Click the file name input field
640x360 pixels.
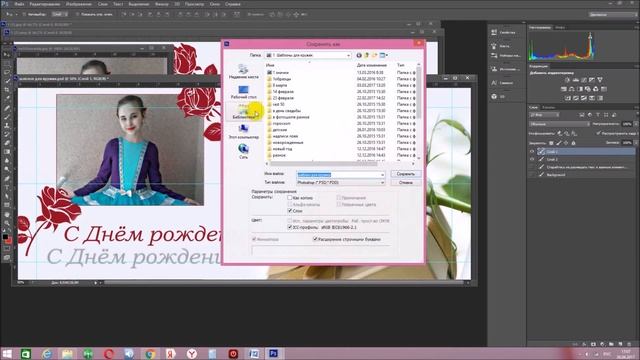click(338, 175)
